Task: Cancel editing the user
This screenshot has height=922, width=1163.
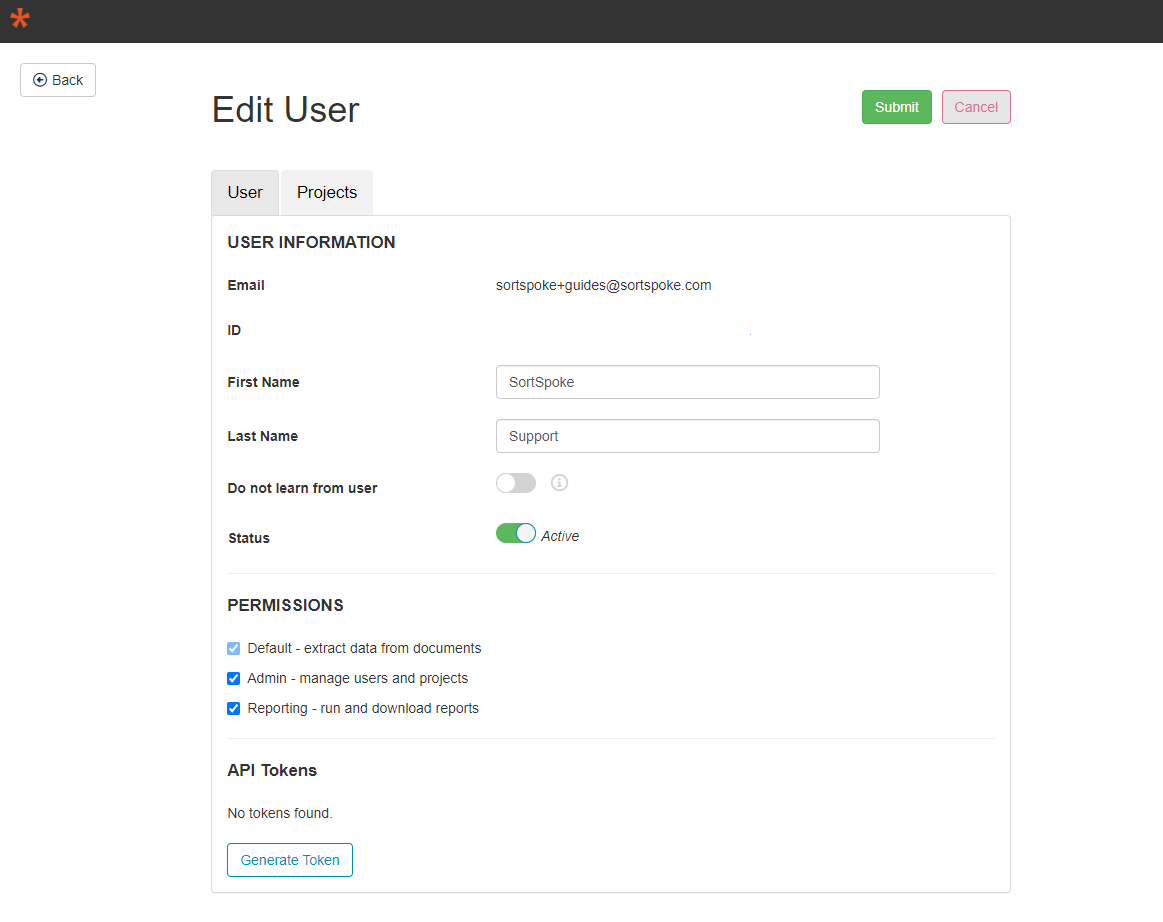Action: [x=976, y=107]
